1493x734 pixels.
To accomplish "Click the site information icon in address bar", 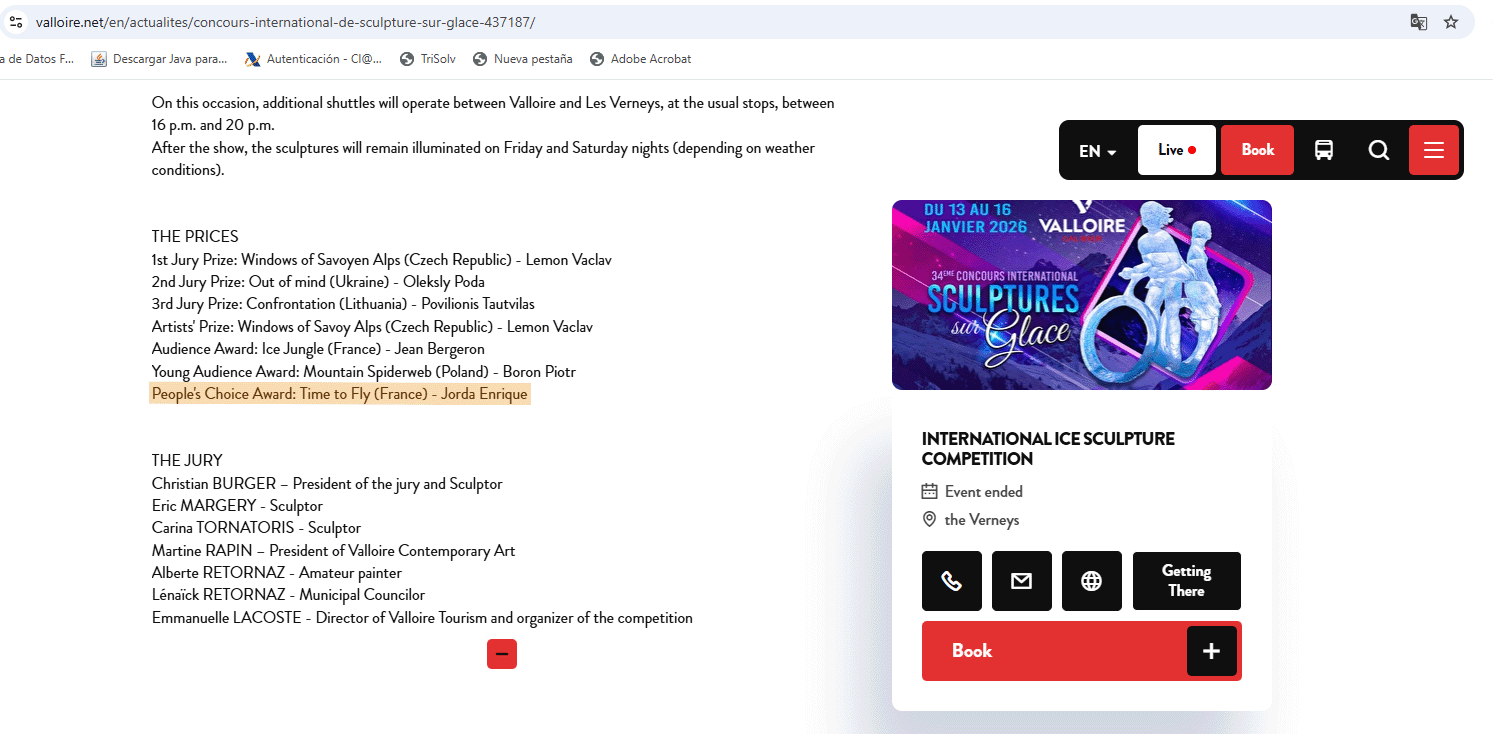I will [x=15, y=22].
